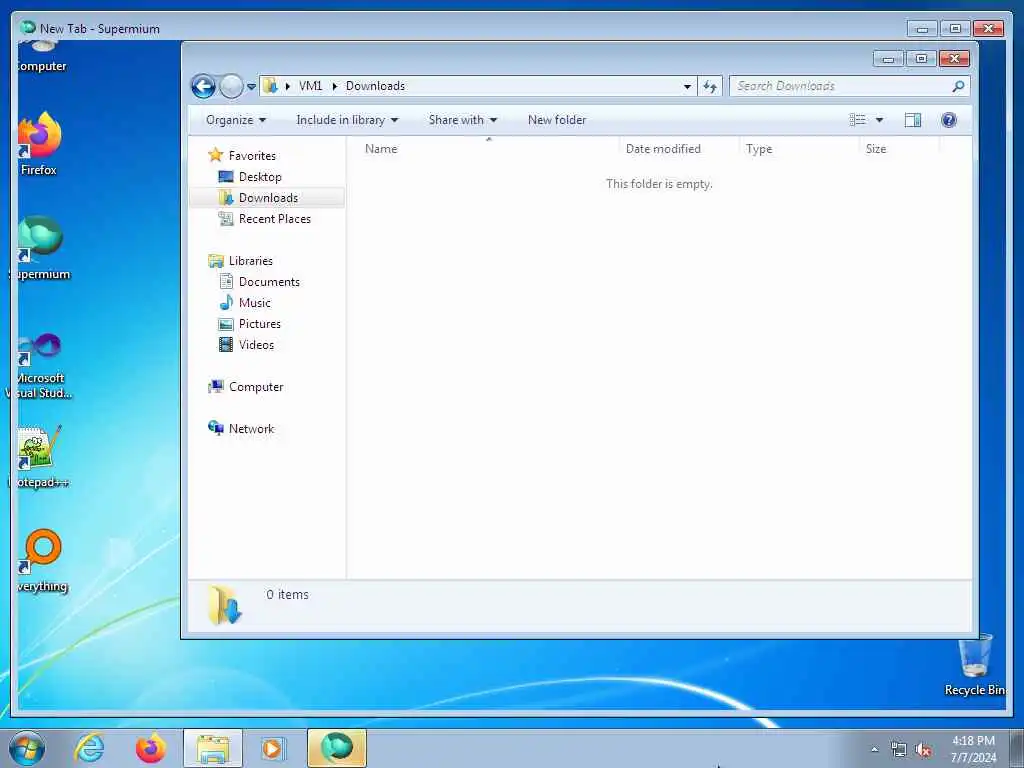Select the Recycle Bin desktop icon
The width and height of the screenshot is (1024, 768).
pyautogui.click(x=974, y=665)
